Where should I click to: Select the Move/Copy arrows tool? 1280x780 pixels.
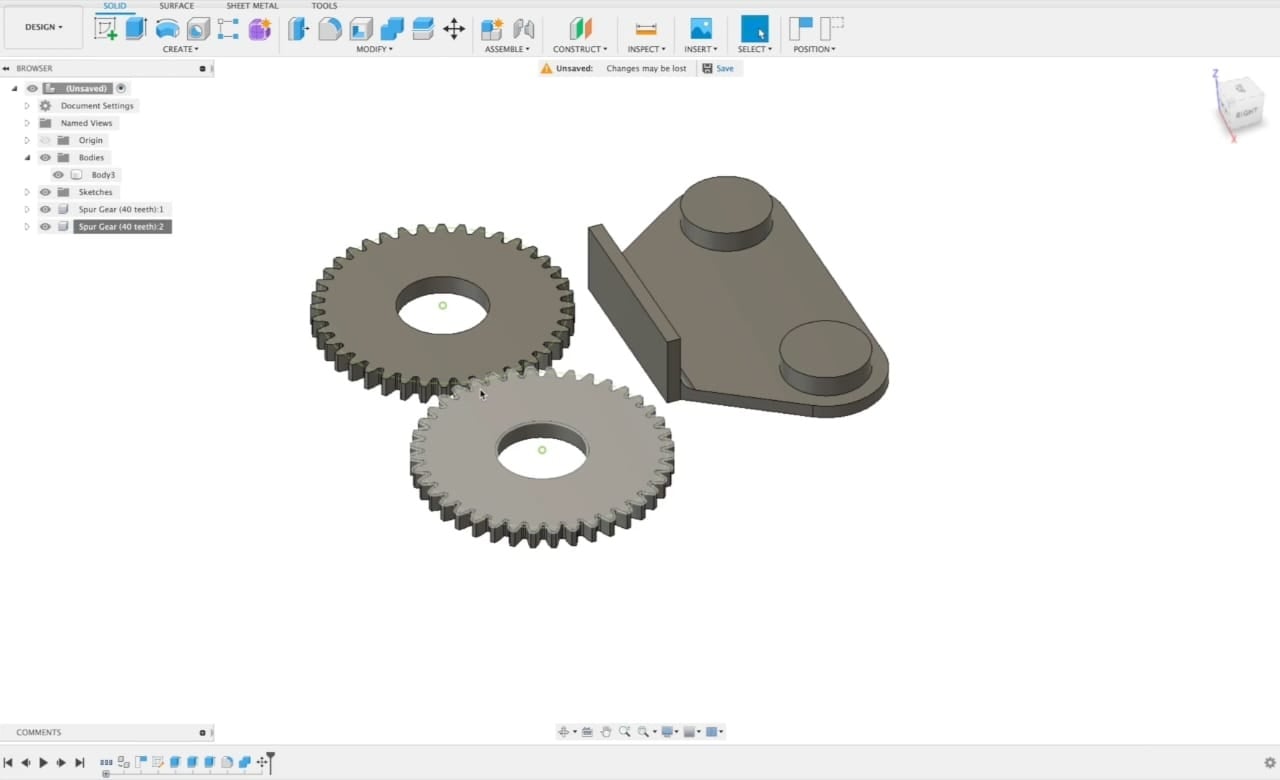(x=454, y=29)
